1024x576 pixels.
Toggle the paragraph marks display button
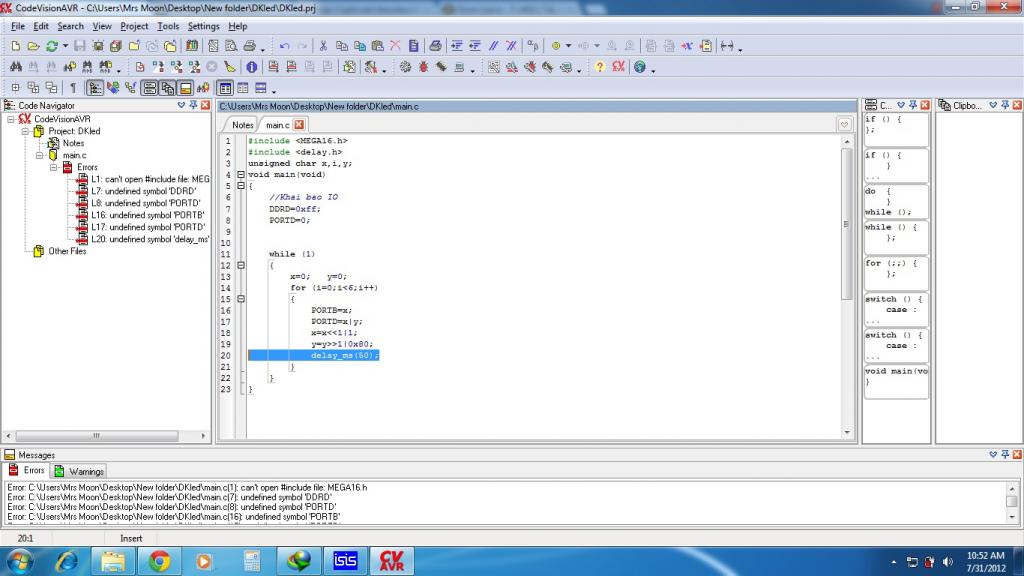pyautogui.click(x=73, y=88)
